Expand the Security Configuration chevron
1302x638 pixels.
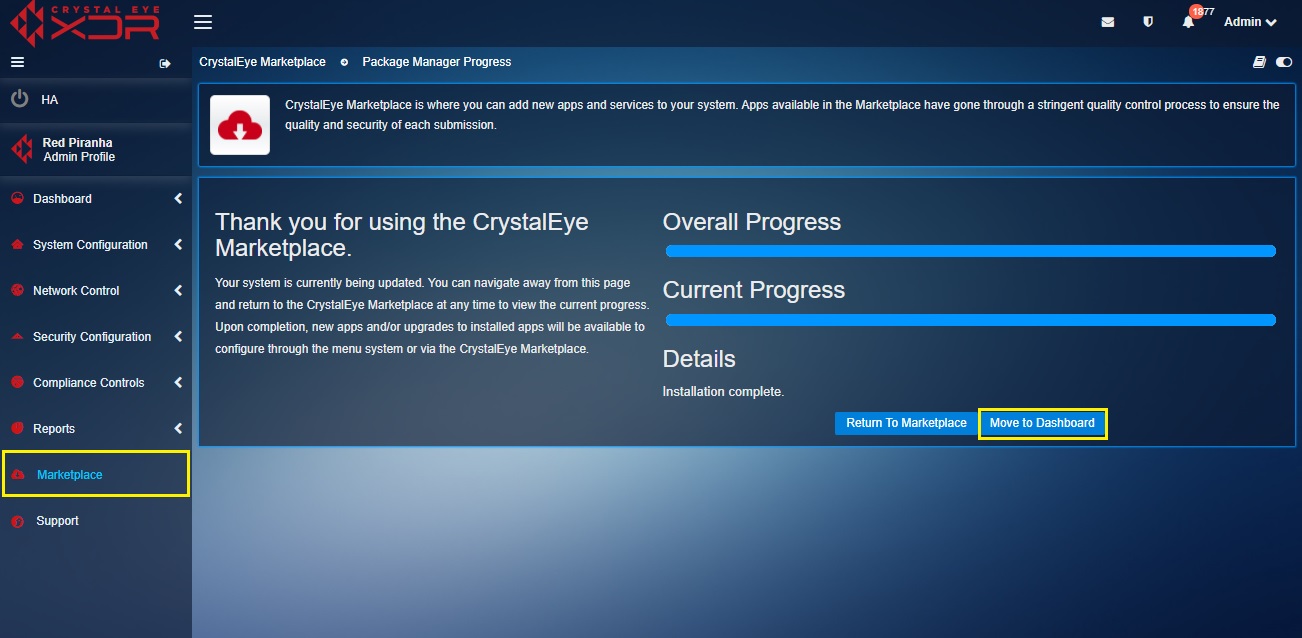tap(178, 337)
